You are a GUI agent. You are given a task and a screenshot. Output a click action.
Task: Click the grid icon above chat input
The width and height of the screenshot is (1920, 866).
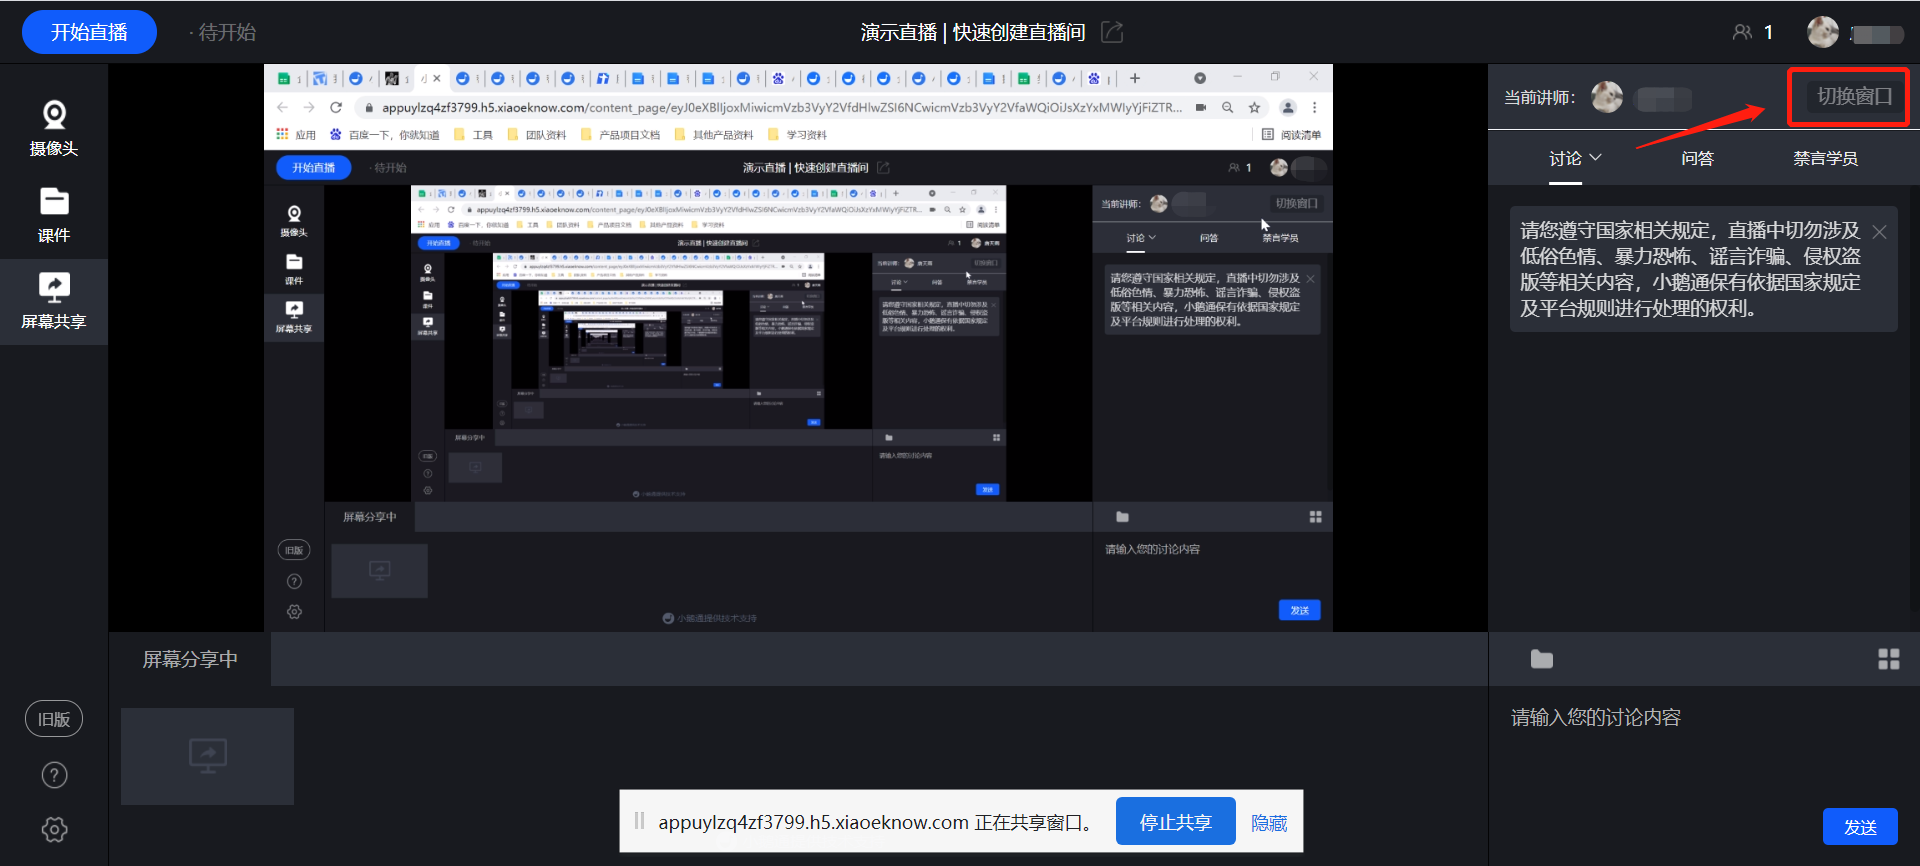point(1888,659)
